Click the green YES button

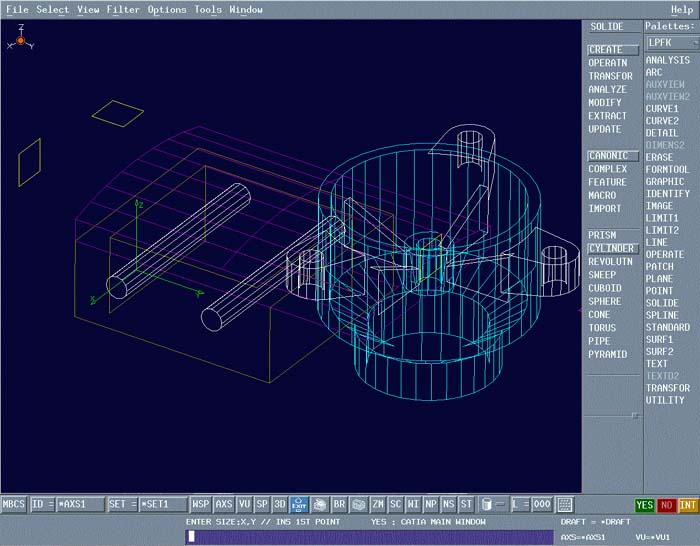[645, 505]
